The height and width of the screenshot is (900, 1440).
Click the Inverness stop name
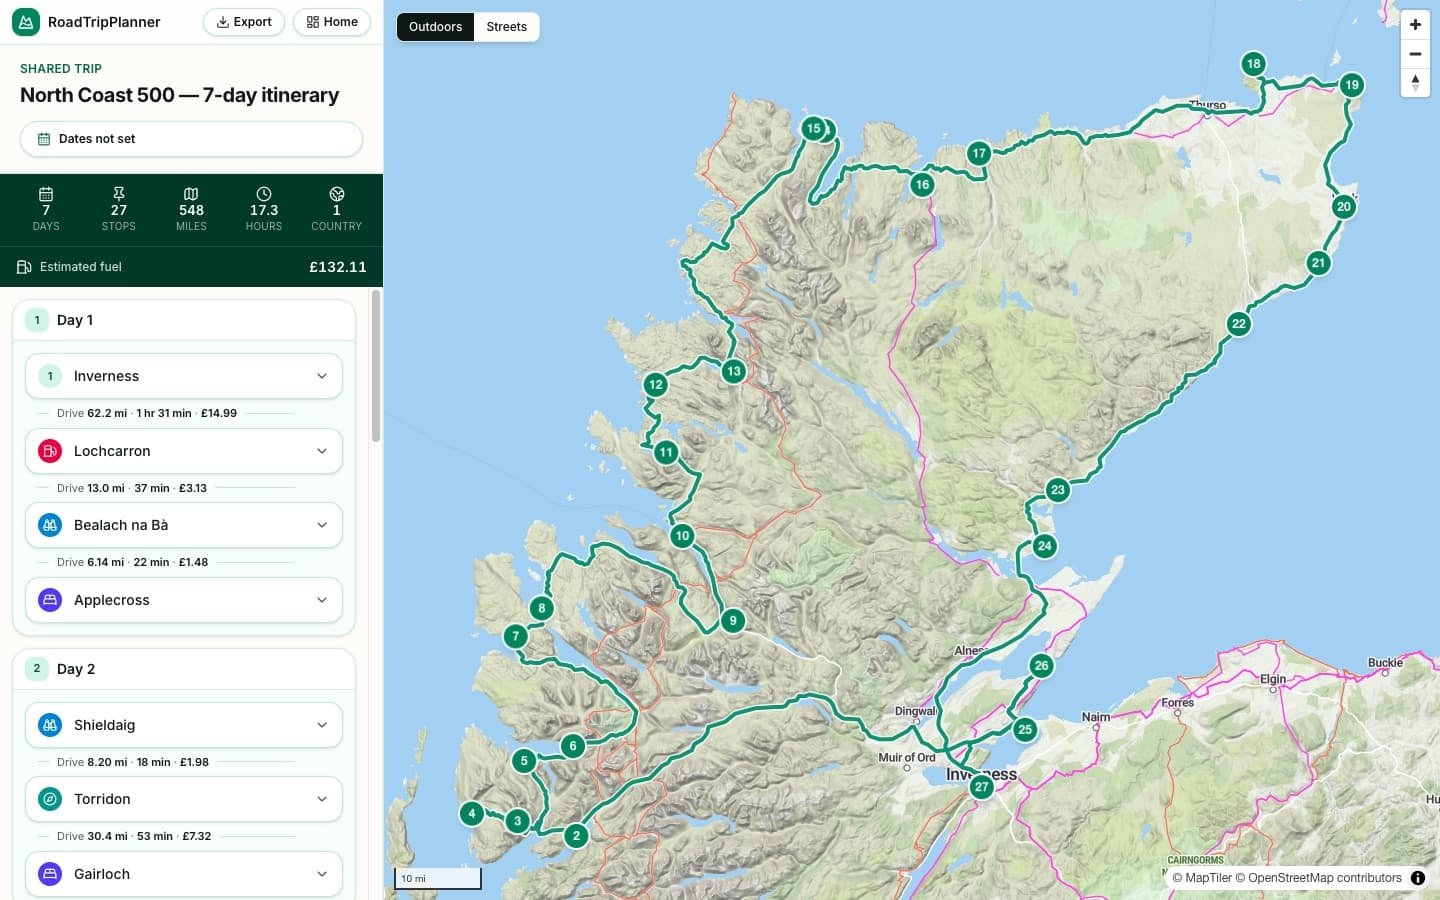[x=106, y=376]
